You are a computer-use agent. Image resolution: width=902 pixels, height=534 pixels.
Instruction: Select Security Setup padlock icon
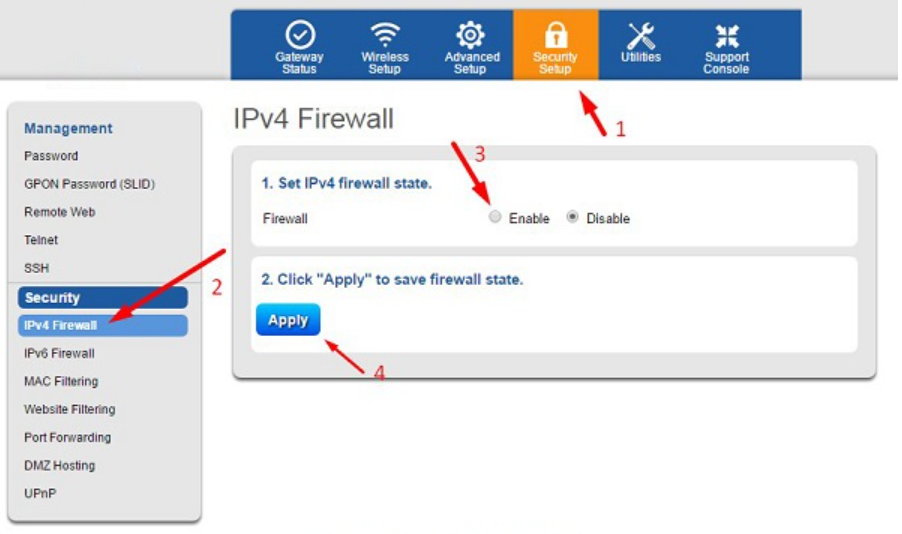(x=555, y=35)
